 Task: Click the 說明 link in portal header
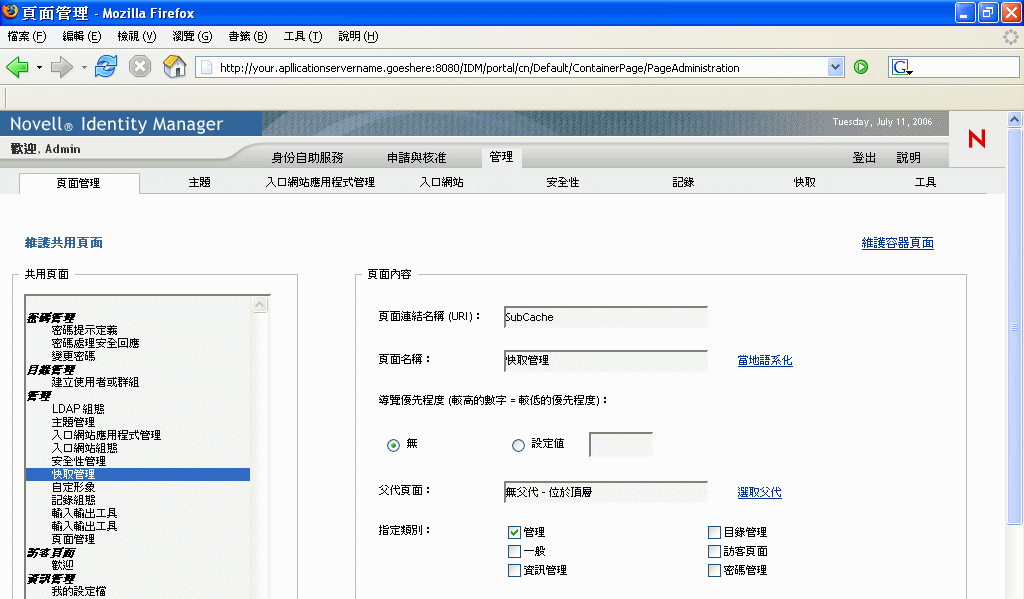click(x=908, y=157)
